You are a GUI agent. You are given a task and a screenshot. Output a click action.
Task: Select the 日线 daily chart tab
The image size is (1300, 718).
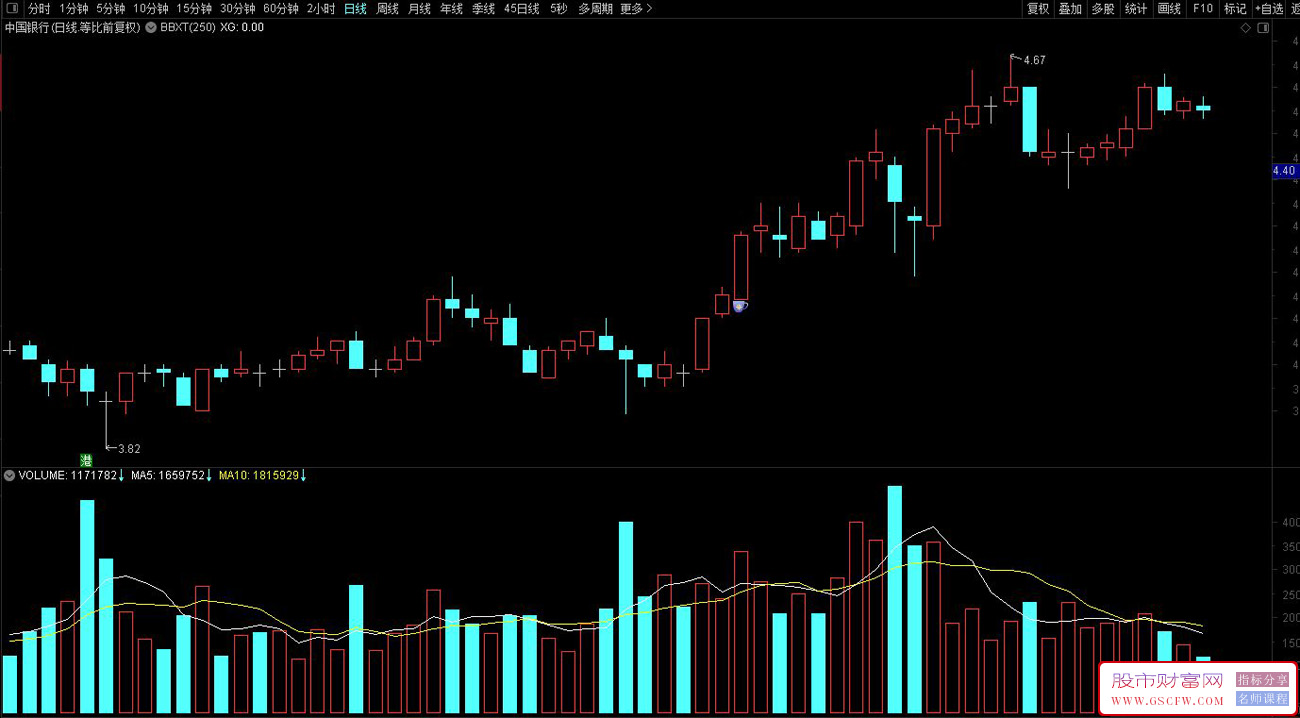355,9
